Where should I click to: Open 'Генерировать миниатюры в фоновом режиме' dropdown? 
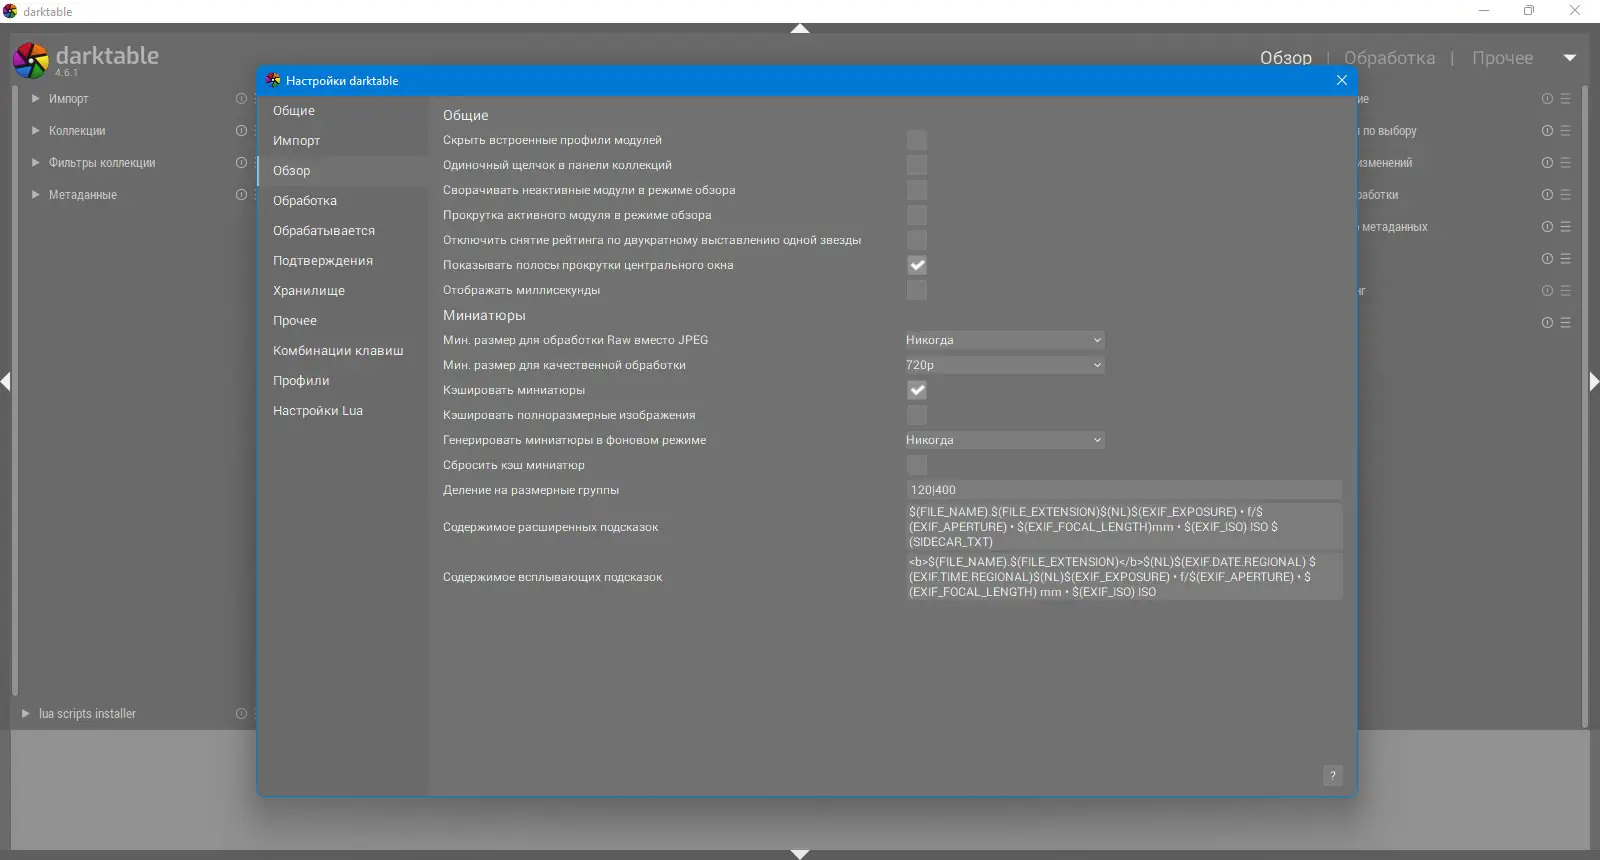pyautogui.click(x=1004, y=440)
